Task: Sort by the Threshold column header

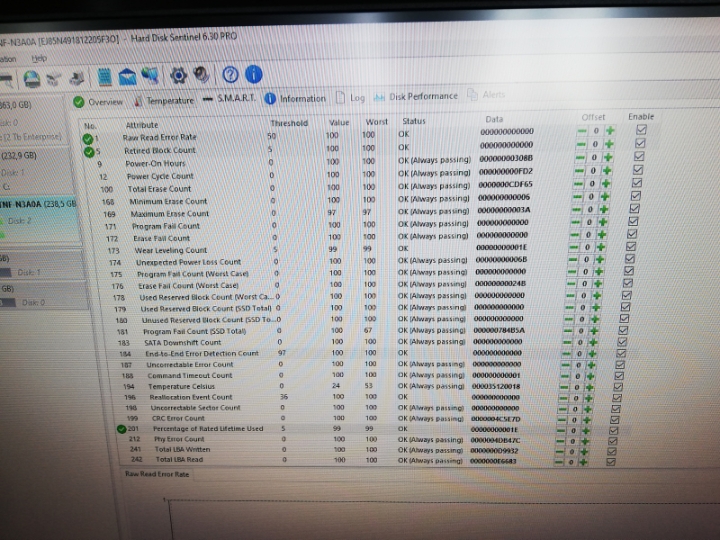Action: click(289, 123)
